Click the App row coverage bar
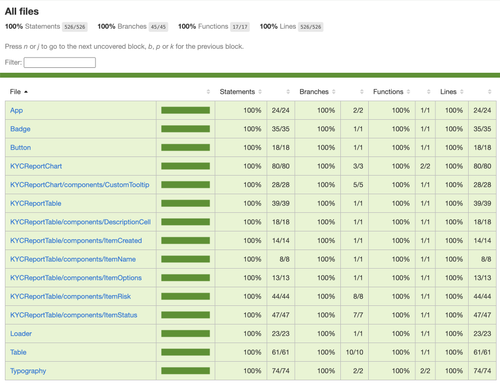Viewport: 500px width, 383px height. pos(186,110)
